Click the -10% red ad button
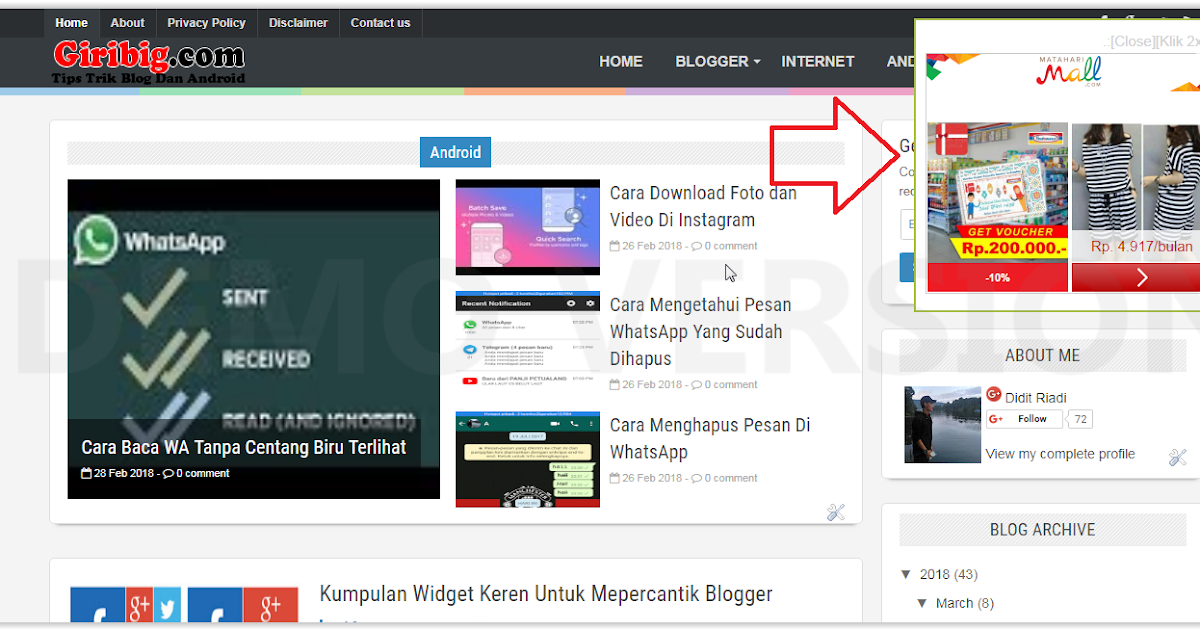 pyautogui.click(x=998, y=277)
